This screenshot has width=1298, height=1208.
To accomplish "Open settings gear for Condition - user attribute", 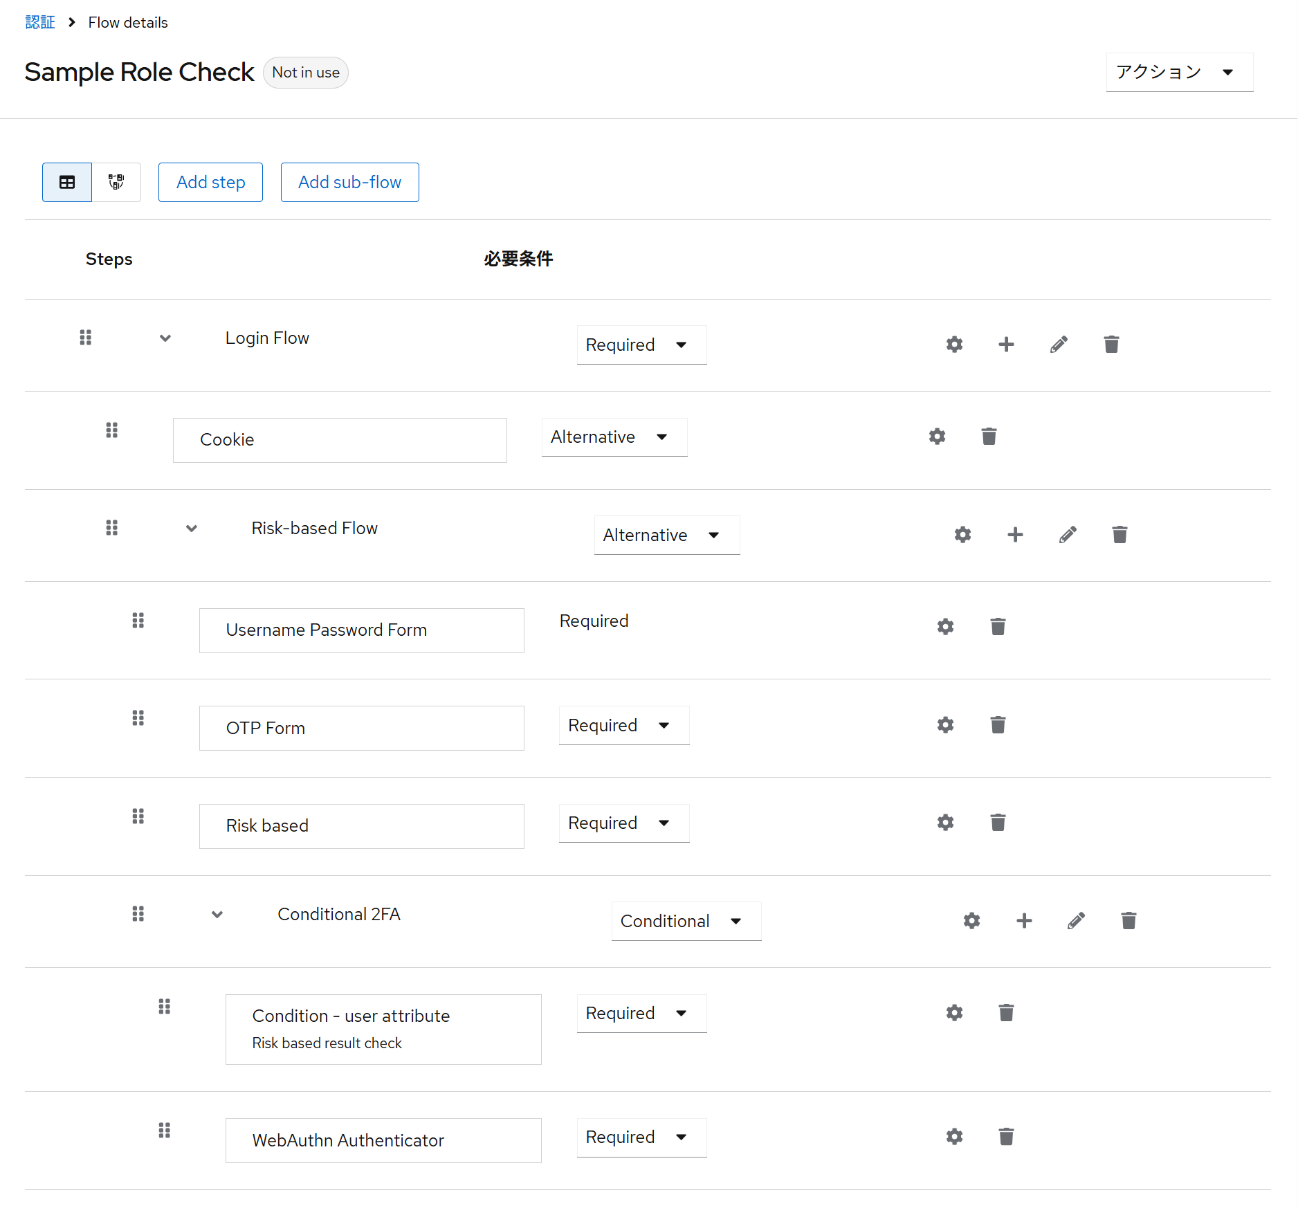I will 954,1012.
